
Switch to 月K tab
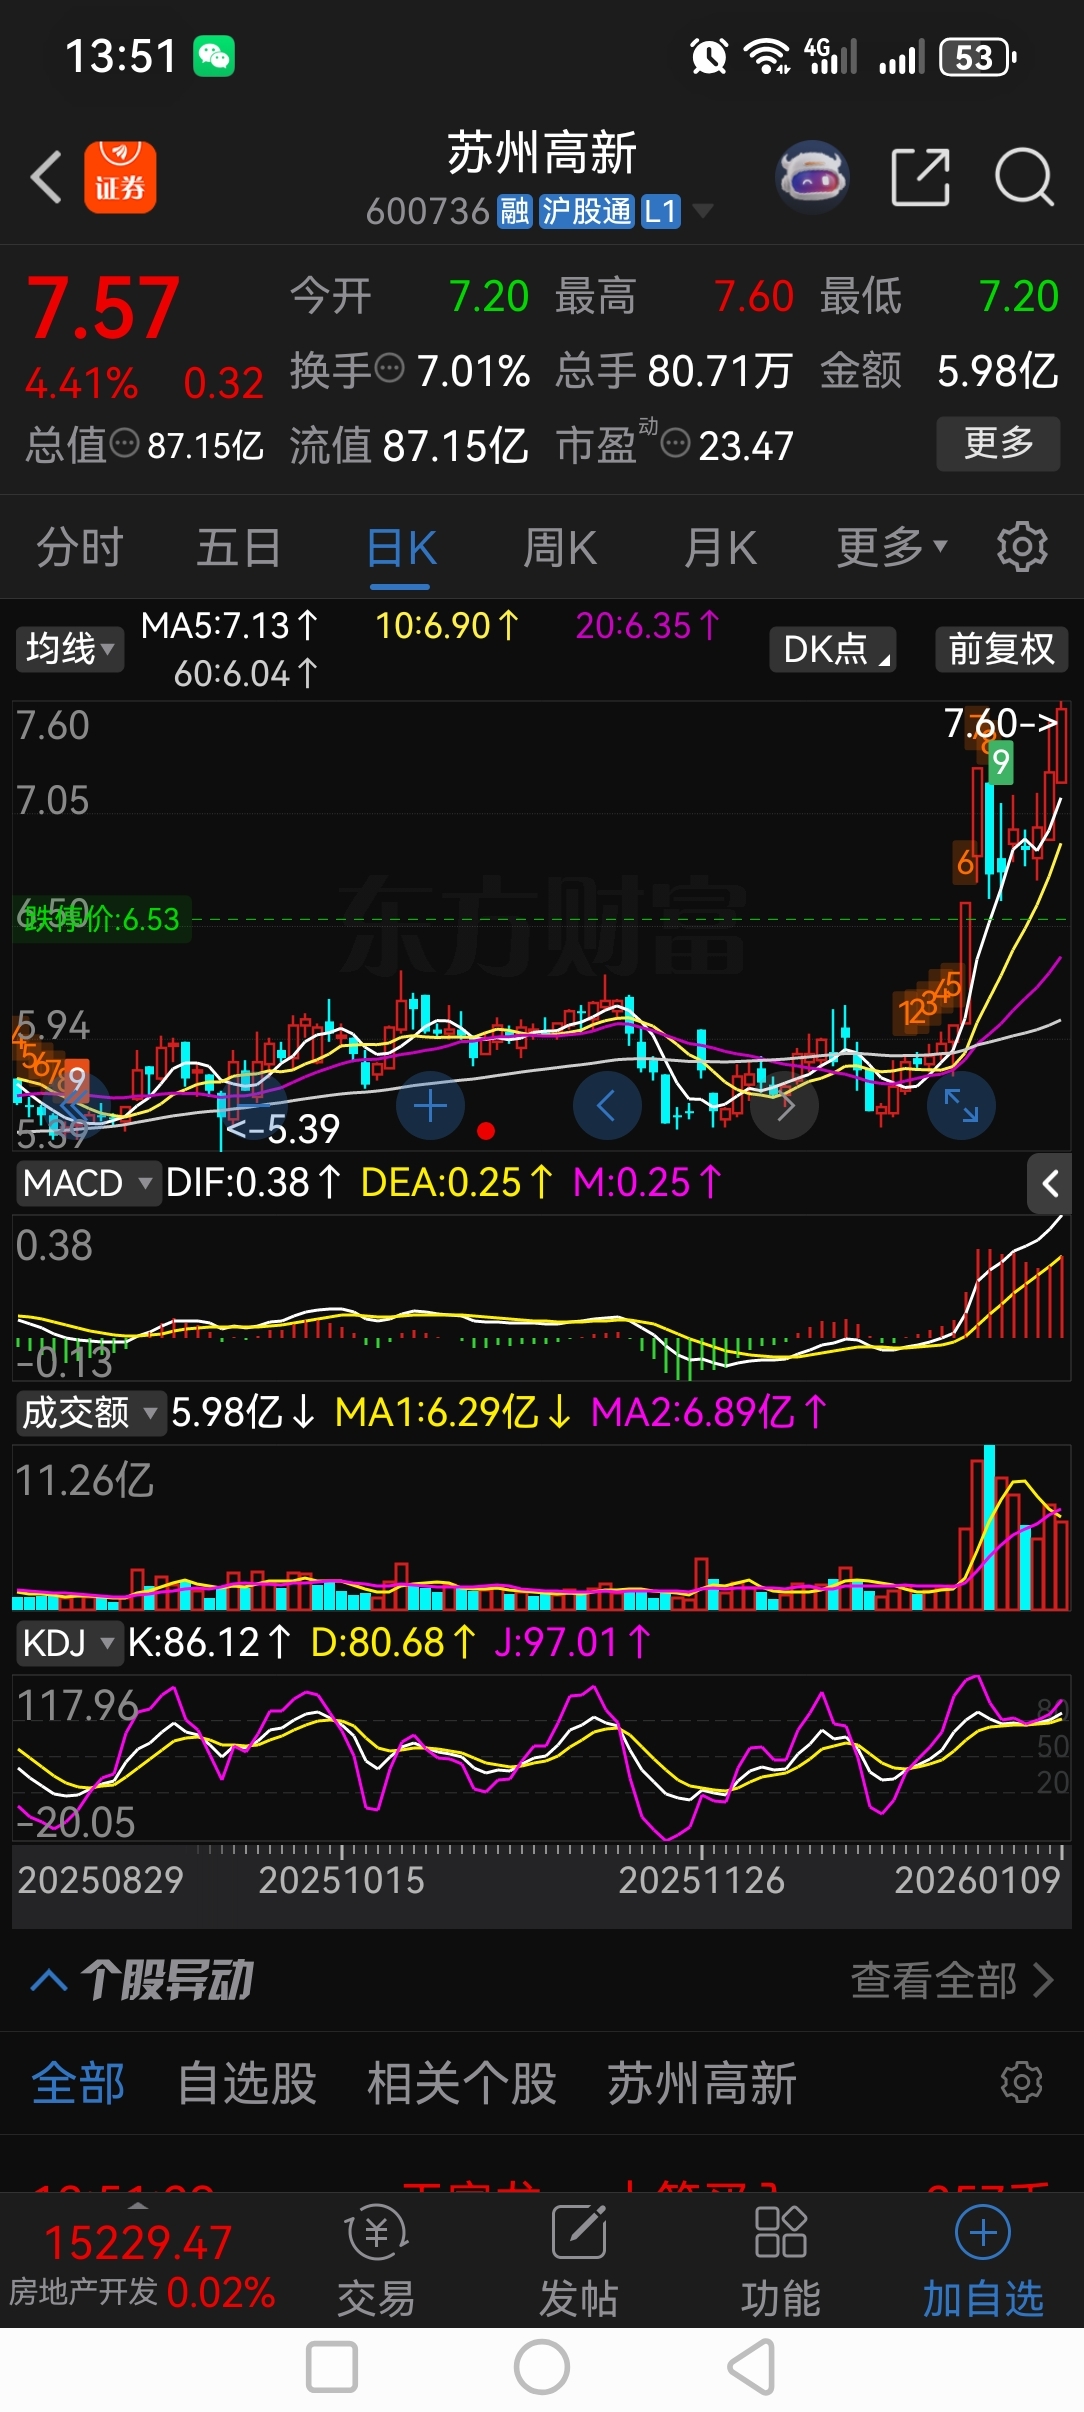tap(720, 547)
